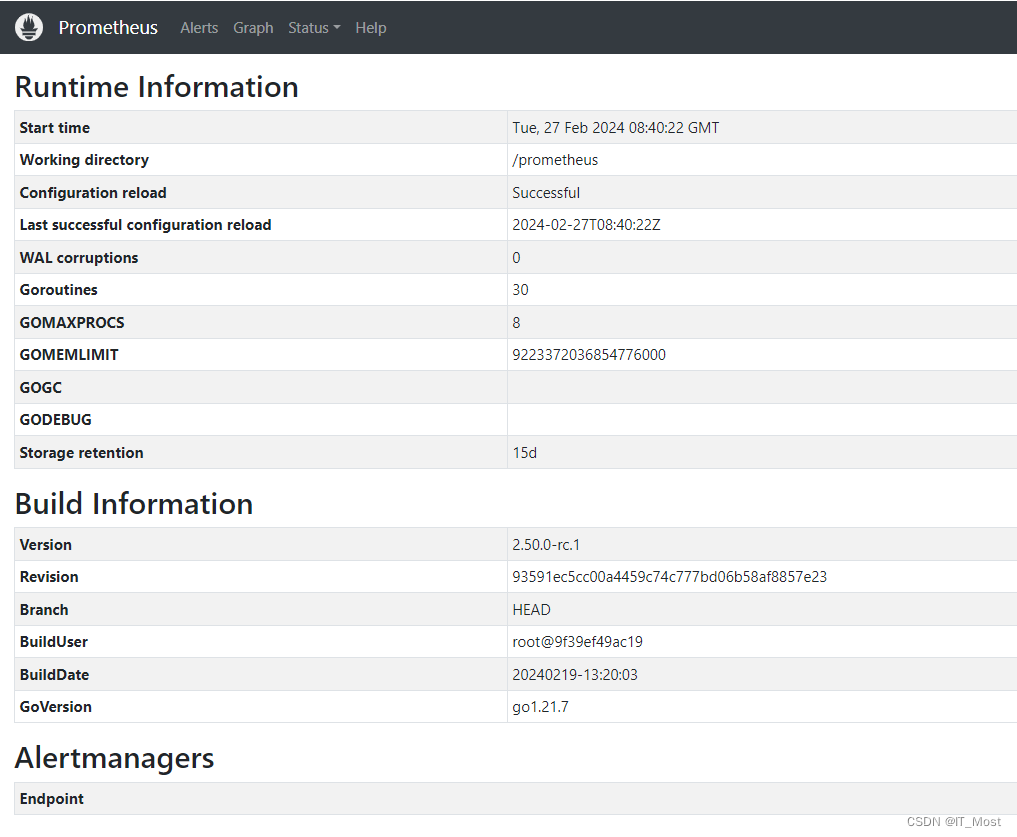Viewport: 1017px width, 837px height.
Task: Select Last successful configuration reload label
Action: pos(145,224)
